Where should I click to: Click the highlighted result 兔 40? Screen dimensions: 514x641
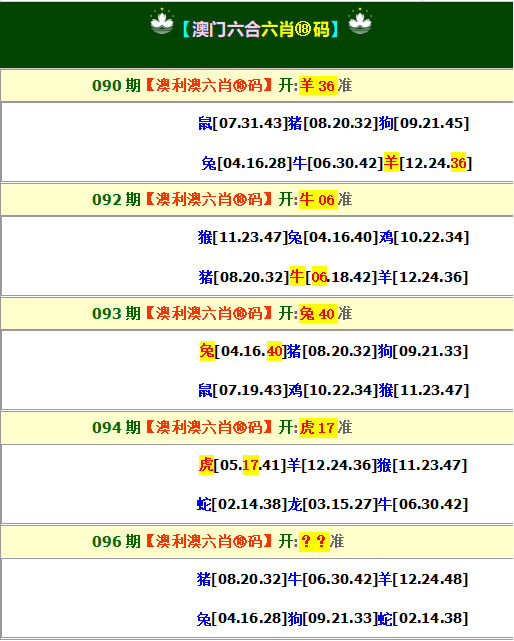pyautogui.click(x=318, y=314)
